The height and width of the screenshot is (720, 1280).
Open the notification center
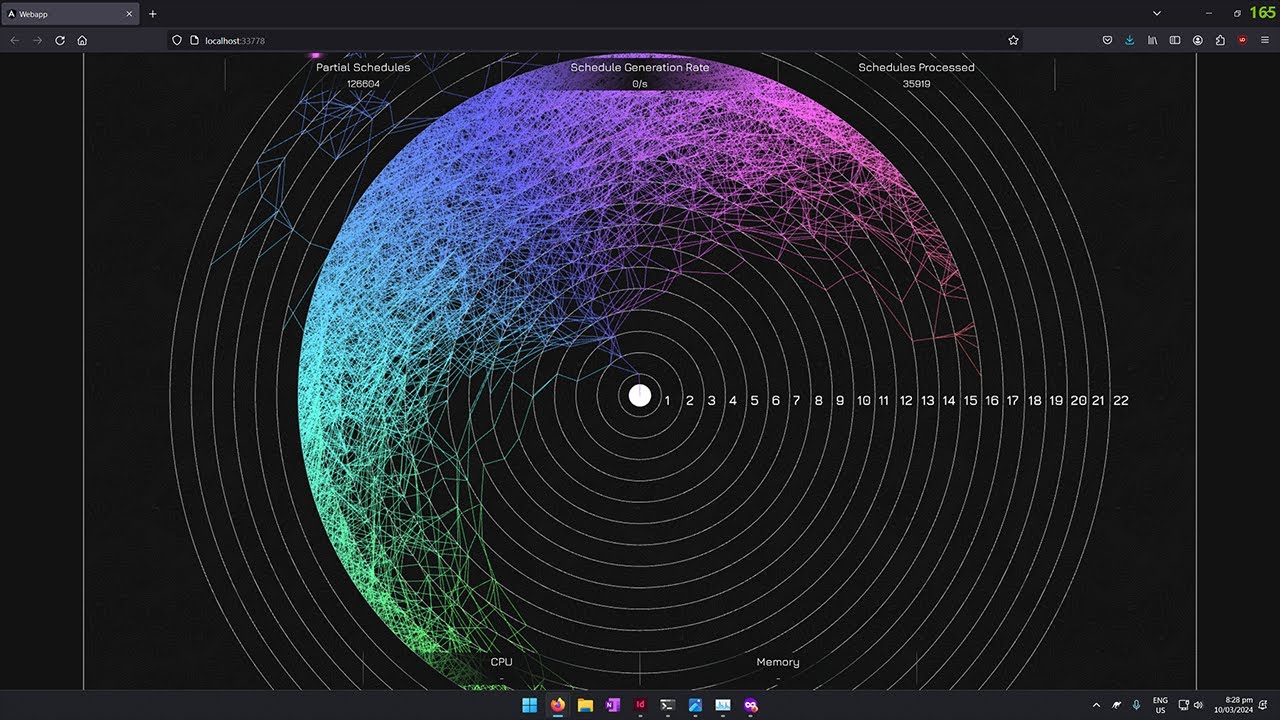[x=1263, y=705]
